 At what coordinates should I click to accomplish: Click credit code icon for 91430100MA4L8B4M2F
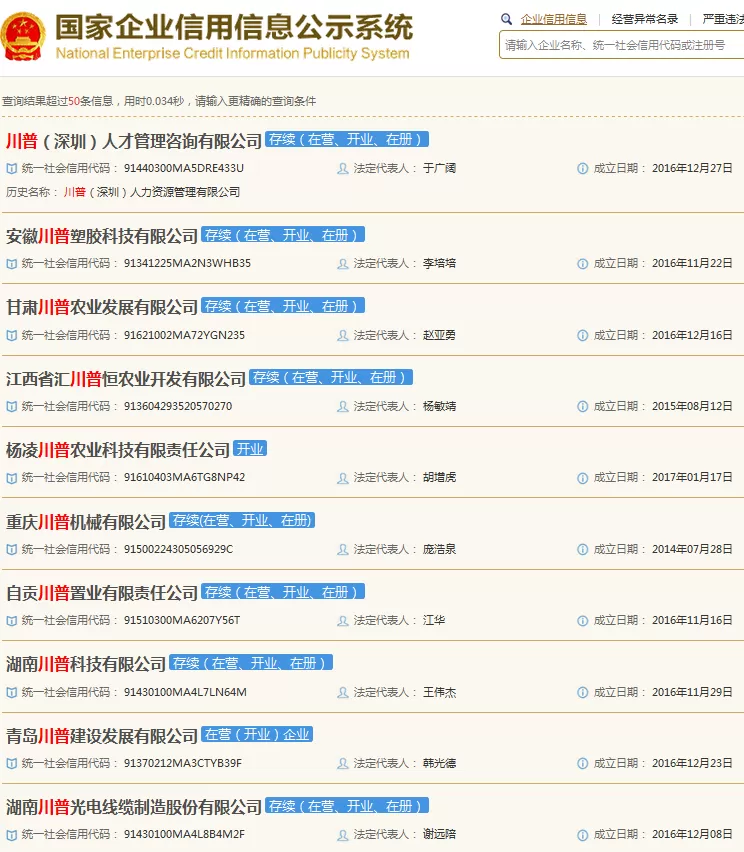(x=11, y=835)
